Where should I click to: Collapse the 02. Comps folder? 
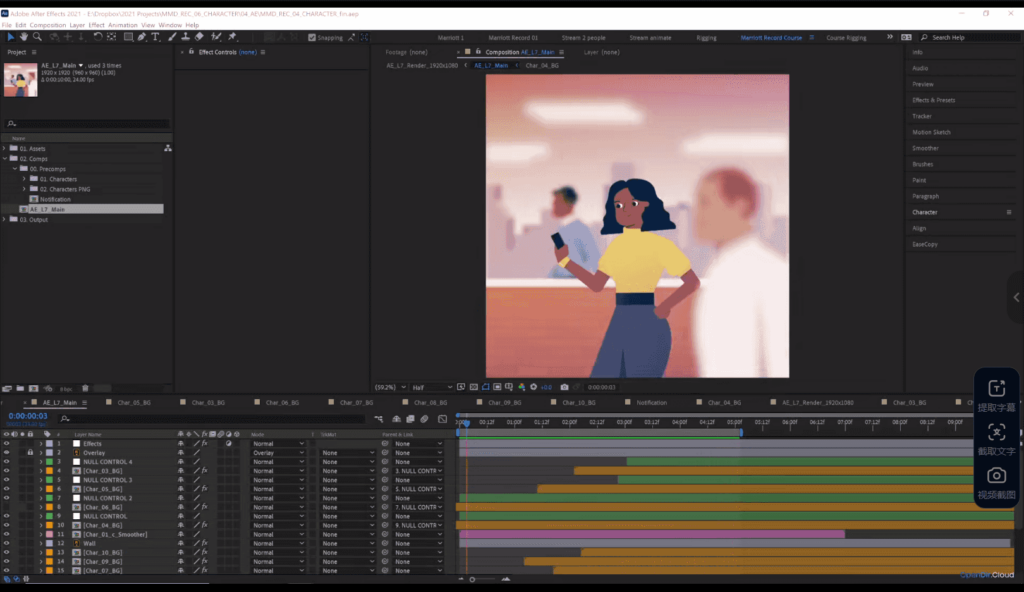pyautogui.click(x=5, y=159)
